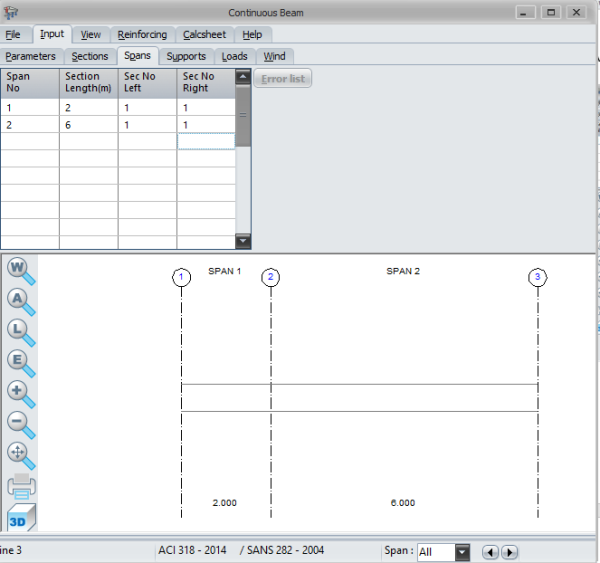
Task: Click the Zoom All (A) magnifier icon
Action: click(20, 300)
